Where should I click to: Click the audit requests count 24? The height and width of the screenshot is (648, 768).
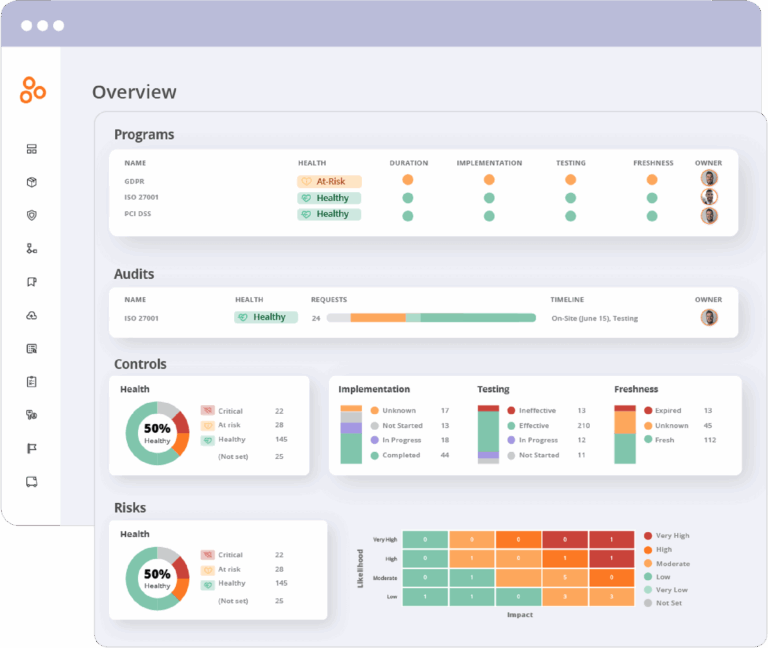pos(316,318)
